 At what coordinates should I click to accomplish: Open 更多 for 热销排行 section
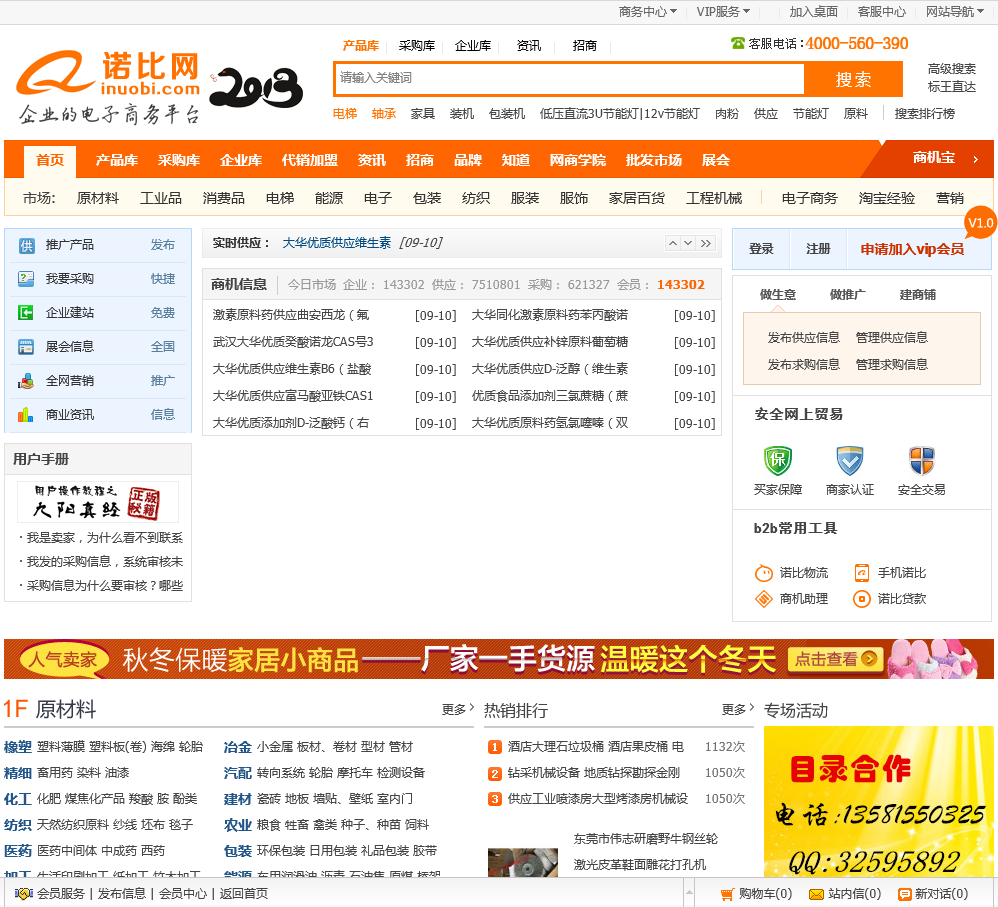[738, 708]
